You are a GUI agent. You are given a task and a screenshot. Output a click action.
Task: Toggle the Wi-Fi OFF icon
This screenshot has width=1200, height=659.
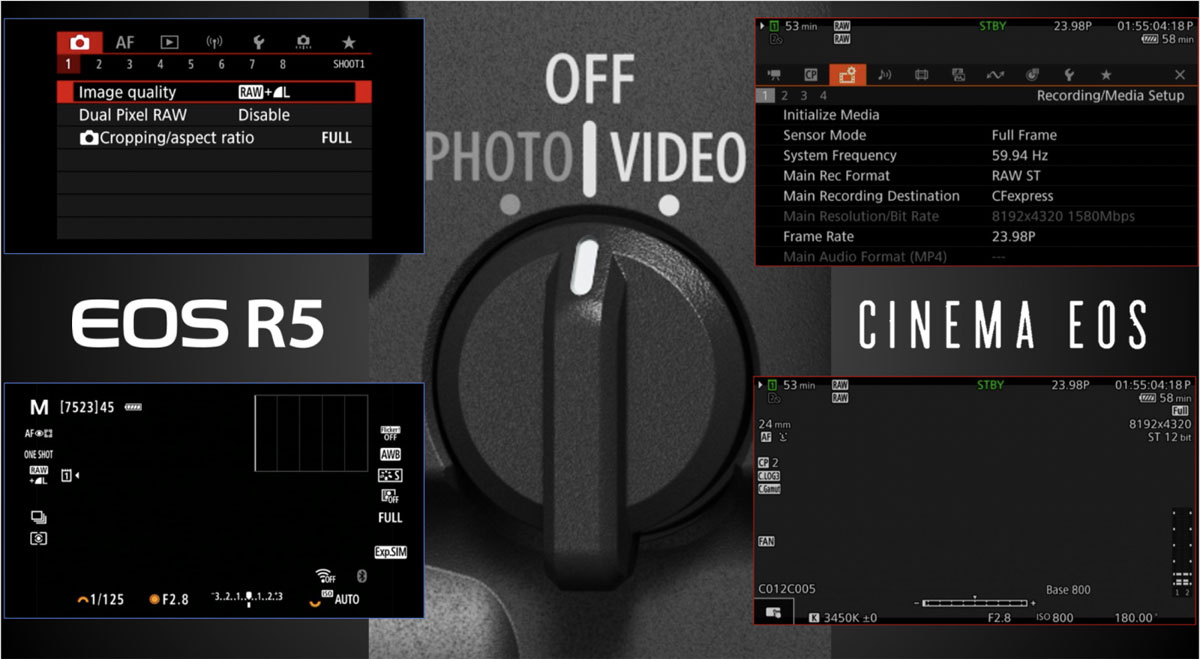[x=325, y=575]
